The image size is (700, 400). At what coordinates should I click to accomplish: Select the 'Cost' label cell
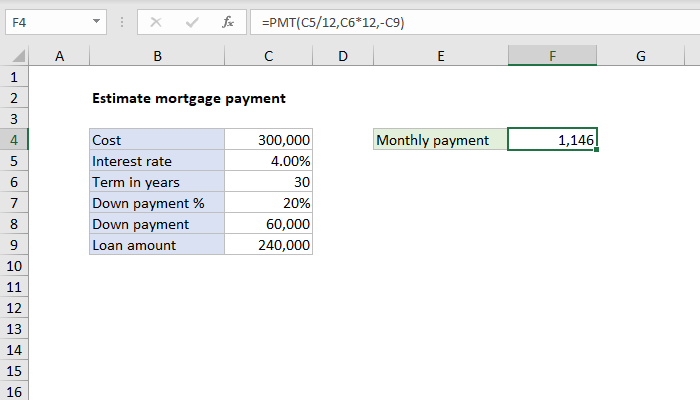pyautogui.click(x=157, y=140)
